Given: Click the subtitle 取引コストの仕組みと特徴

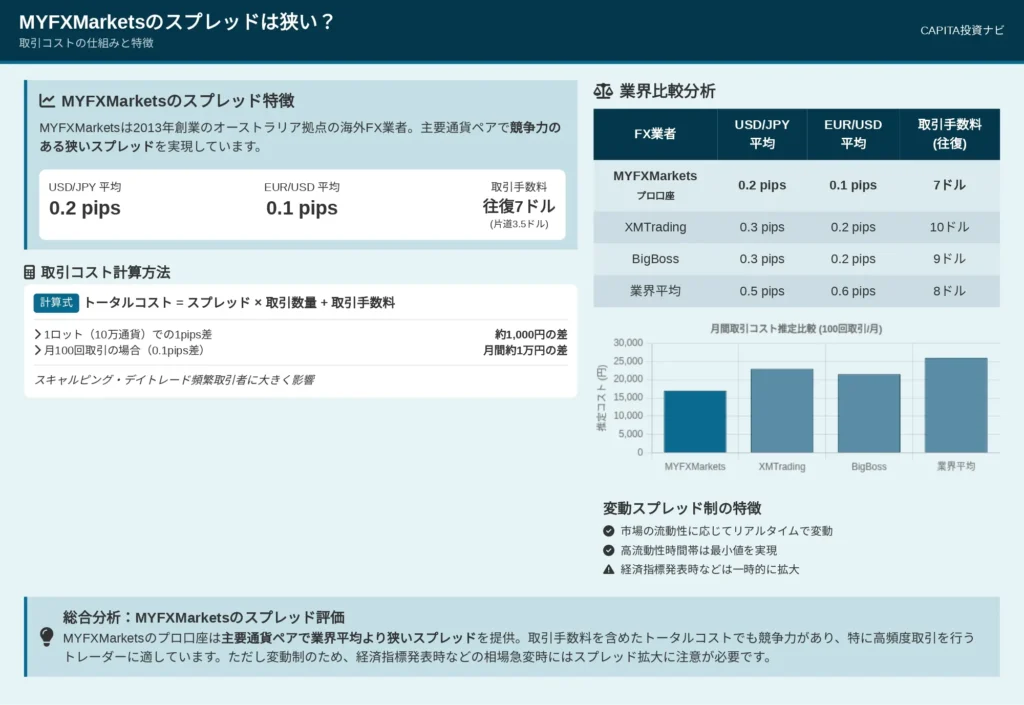Looking at the screenshot, I should tap(86, 43).
